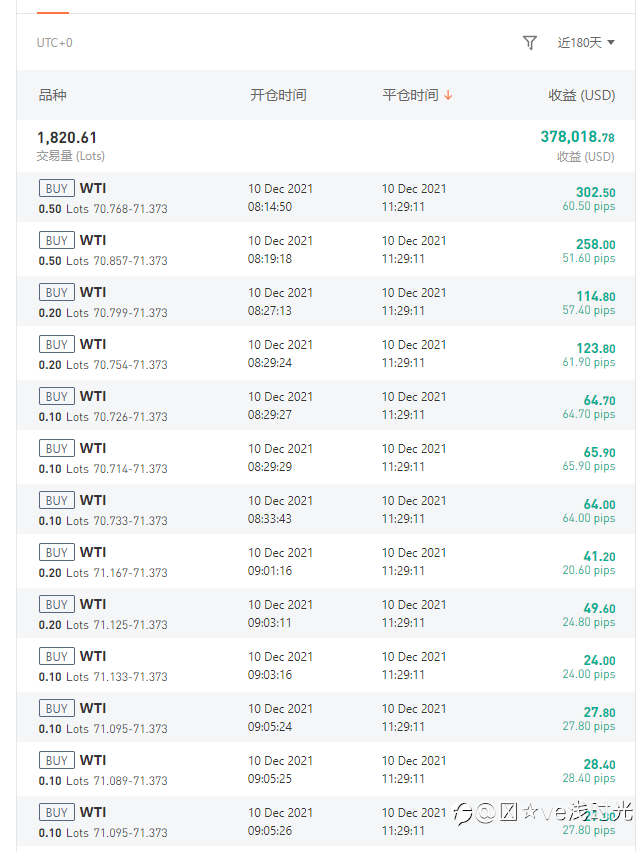Click the 378,018.78 total profit figure
Screen dimensions: 639x852
click(x=578, y=136)
